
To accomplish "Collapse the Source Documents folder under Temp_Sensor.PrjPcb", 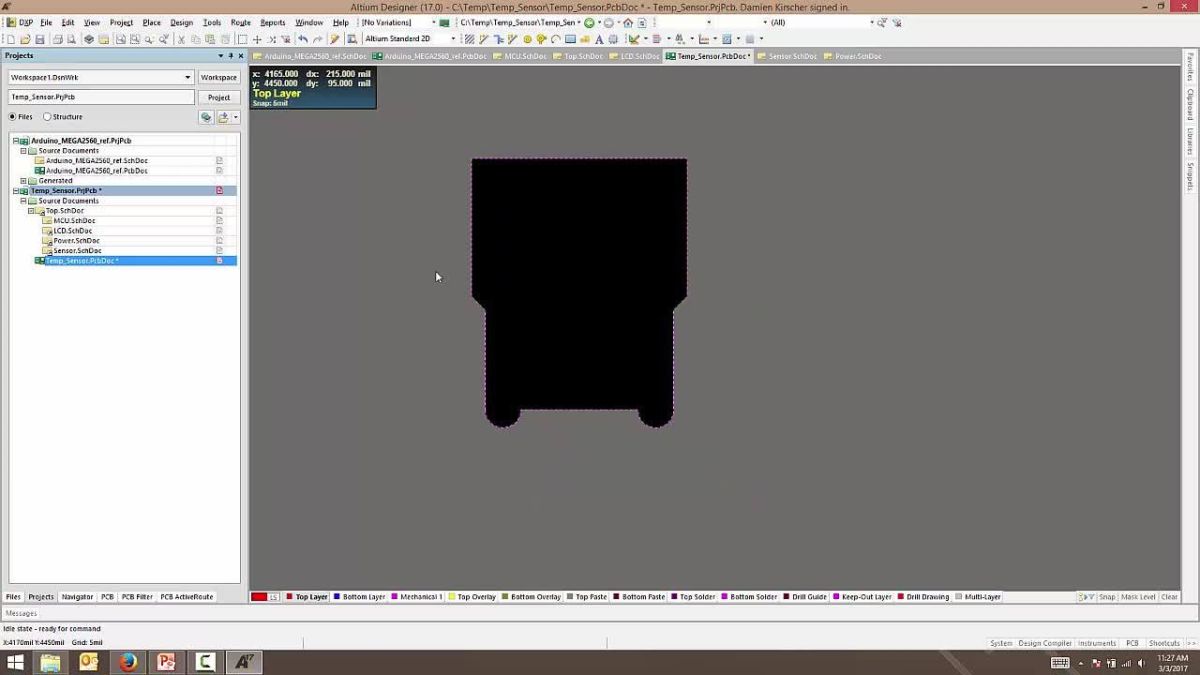I will click(22, 200).
